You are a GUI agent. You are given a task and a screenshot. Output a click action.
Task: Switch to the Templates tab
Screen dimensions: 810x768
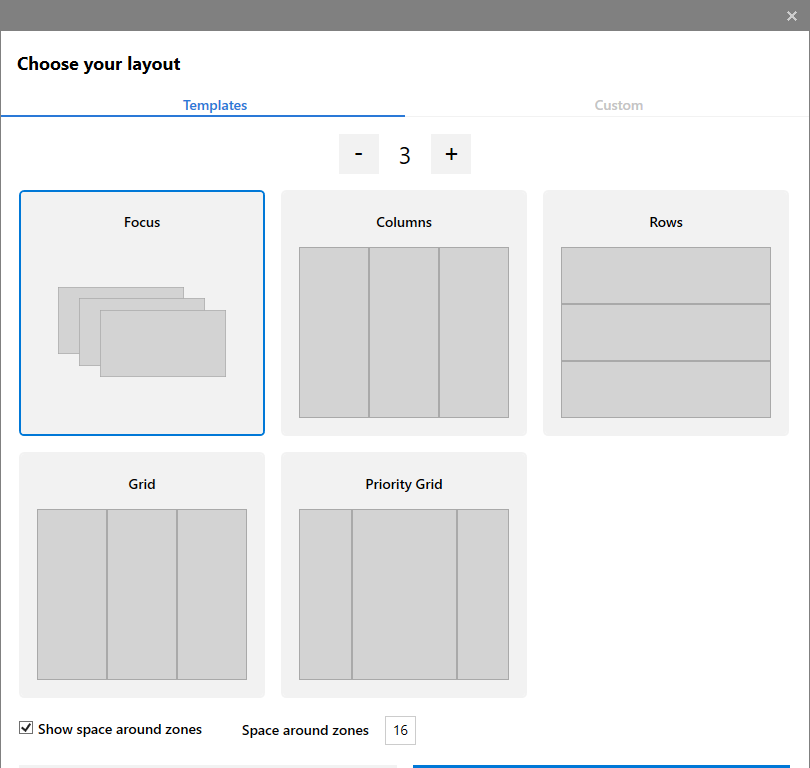tap(215, 105)
